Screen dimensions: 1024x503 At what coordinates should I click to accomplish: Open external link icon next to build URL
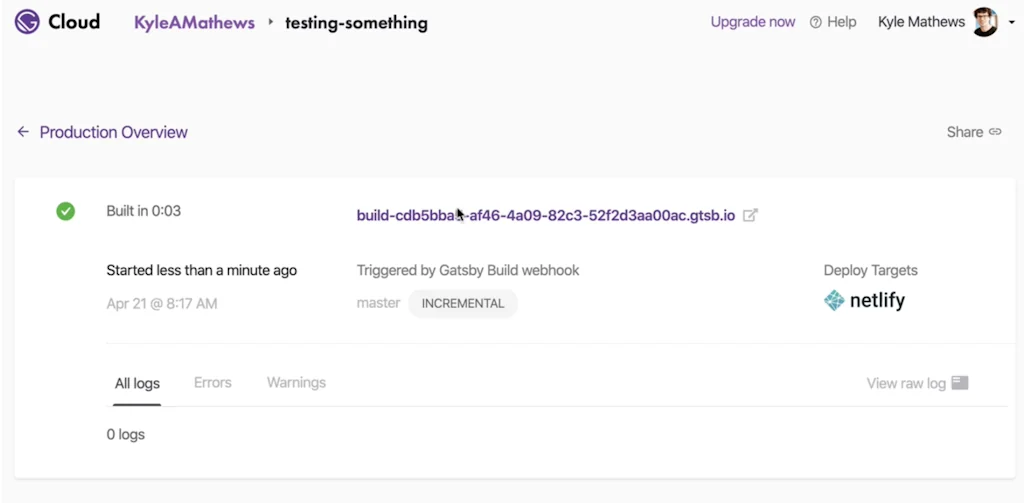(x=750, y=215)
